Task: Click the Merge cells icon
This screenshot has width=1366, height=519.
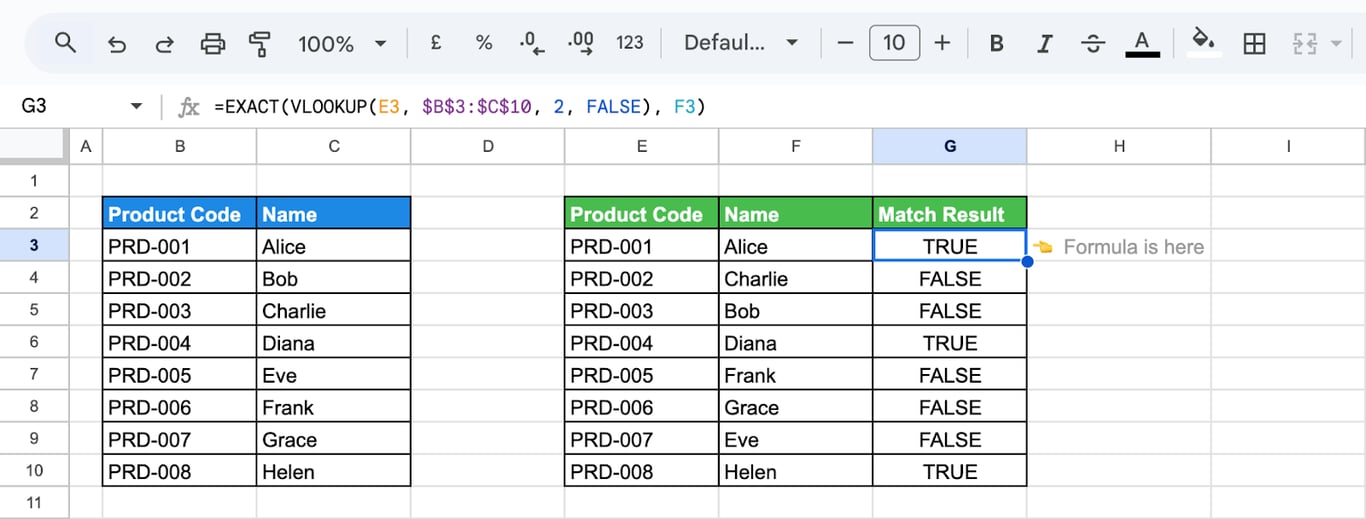Action: tap(1304, 43)
